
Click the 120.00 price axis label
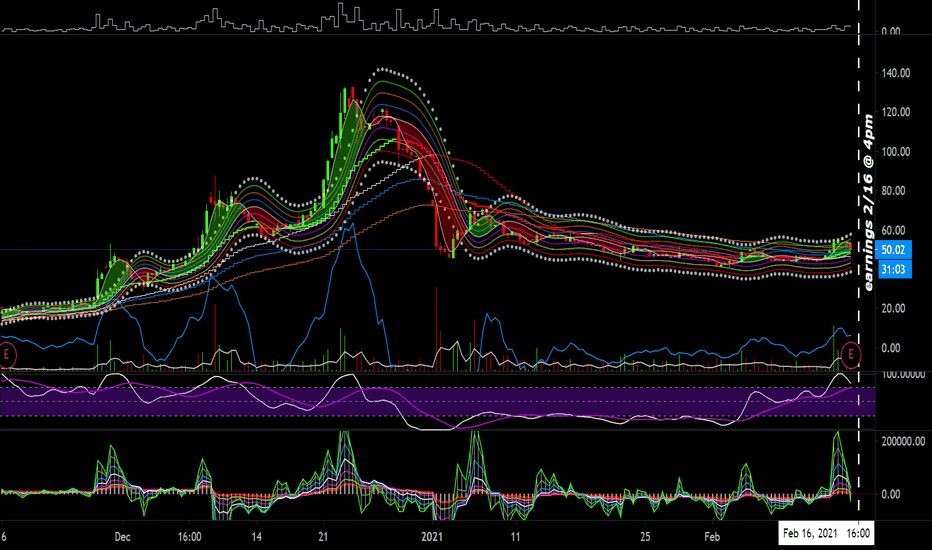click(x=896, y=112)
